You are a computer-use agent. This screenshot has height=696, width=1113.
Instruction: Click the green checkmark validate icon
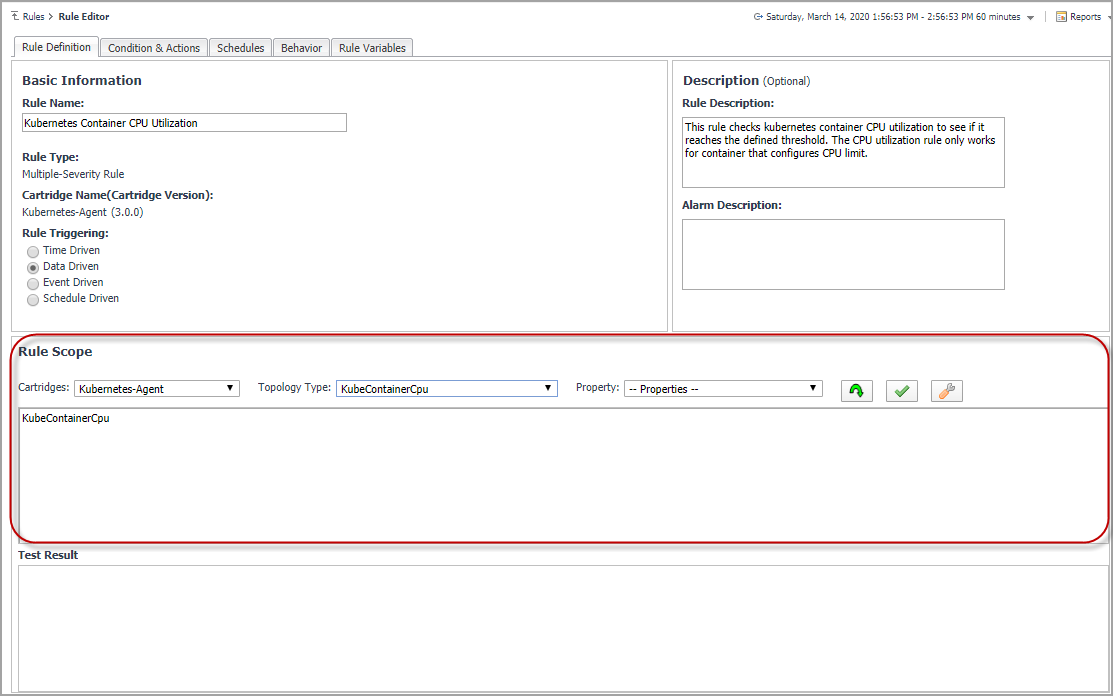[901, 391]
